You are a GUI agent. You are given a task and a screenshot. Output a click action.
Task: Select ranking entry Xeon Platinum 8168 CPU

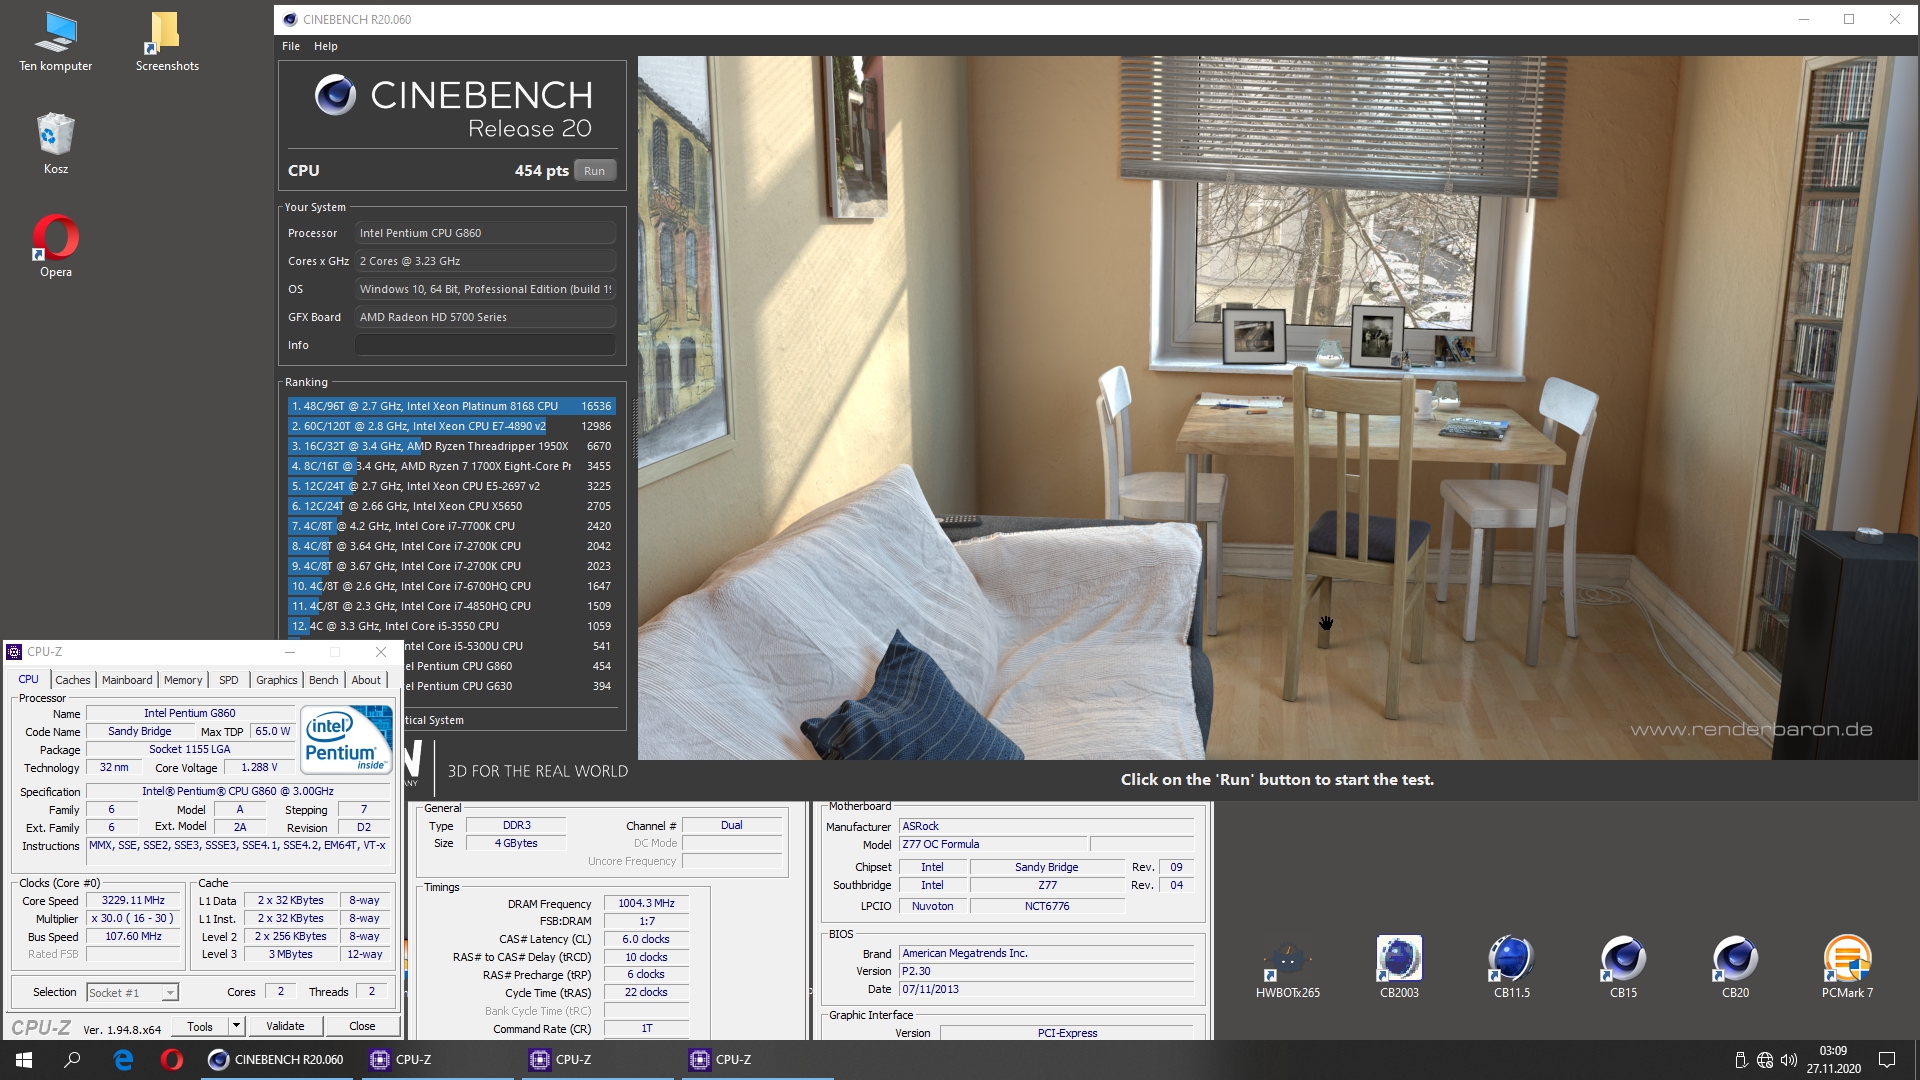[451, 406]
